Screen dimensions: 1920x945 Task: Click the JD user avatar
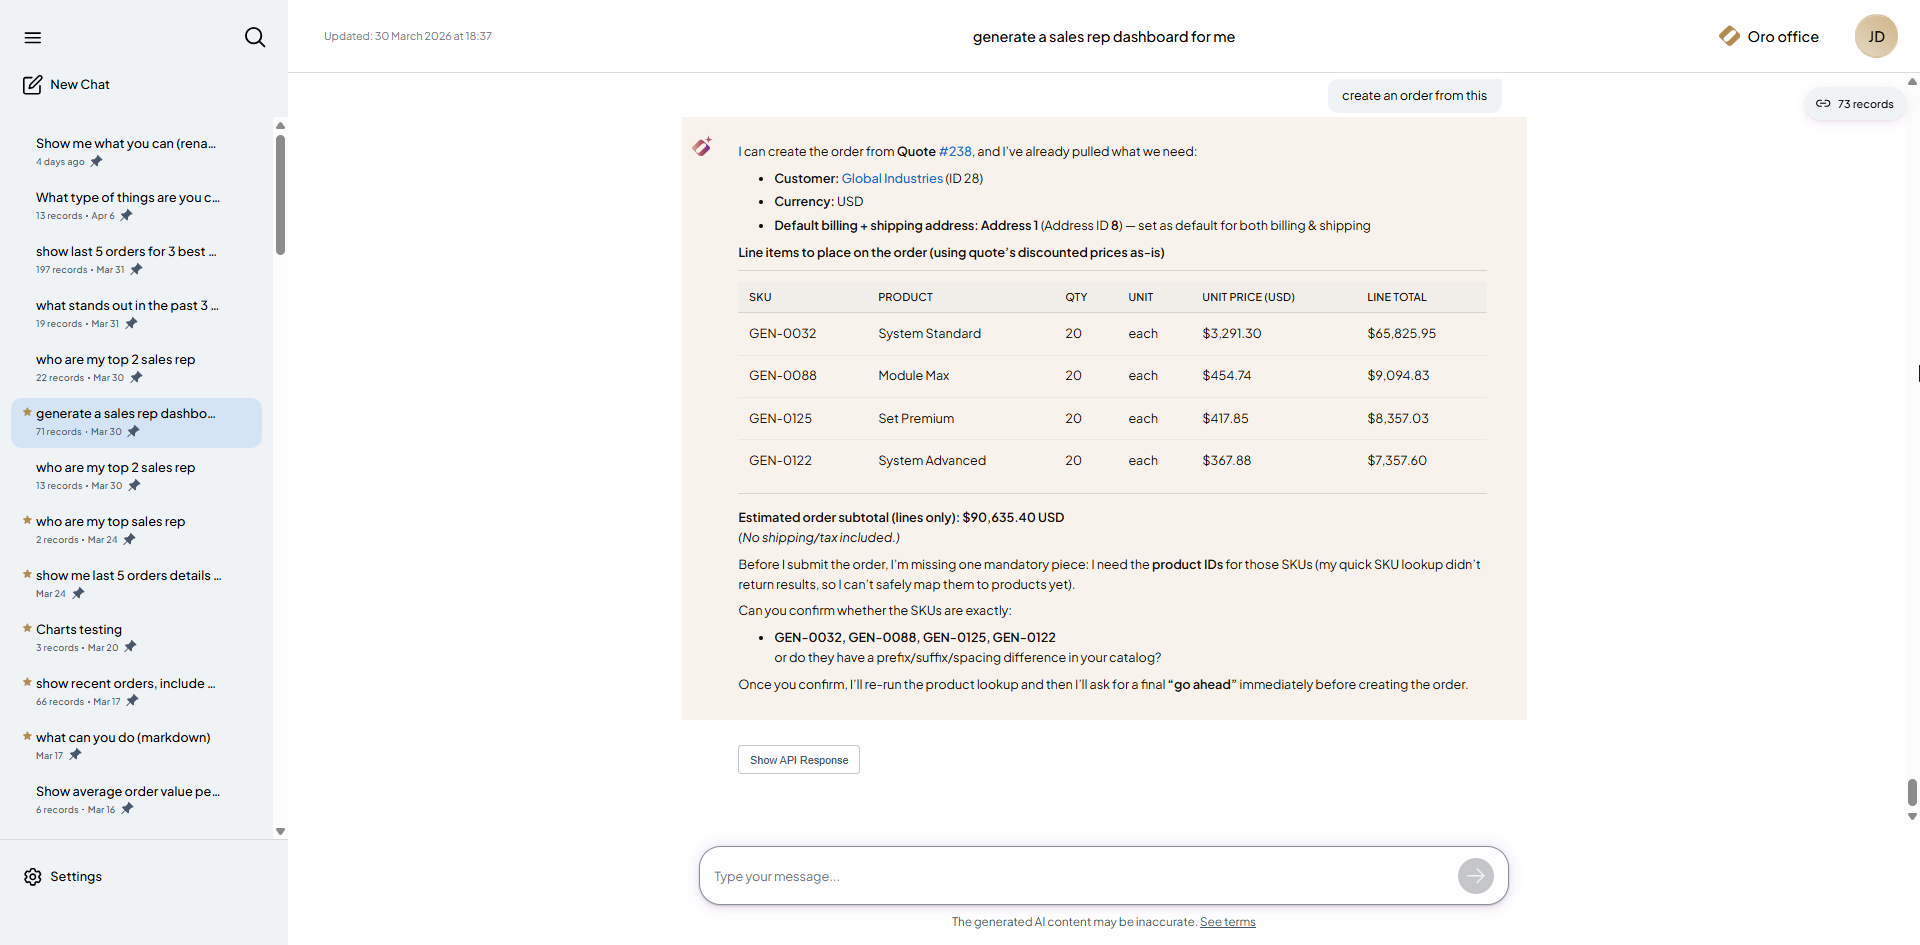(1875, 37)
